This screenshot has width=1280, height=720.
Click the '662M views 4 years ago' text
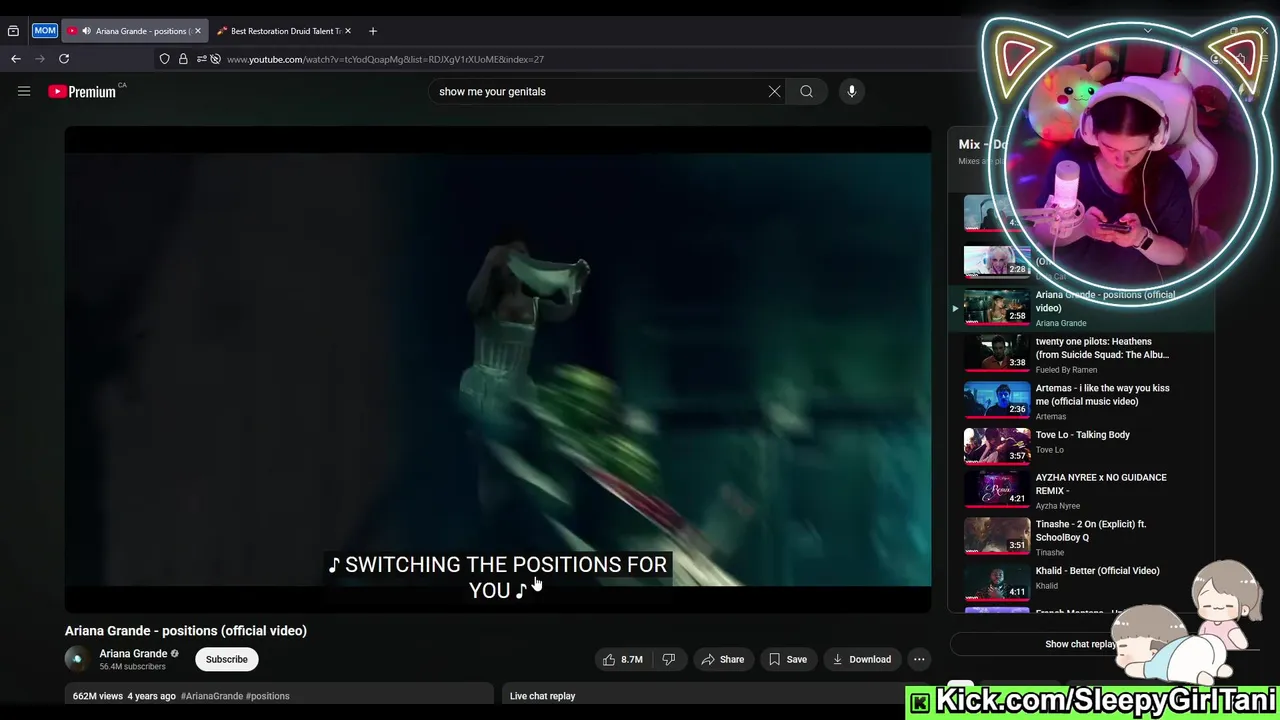tap(124, 696)
